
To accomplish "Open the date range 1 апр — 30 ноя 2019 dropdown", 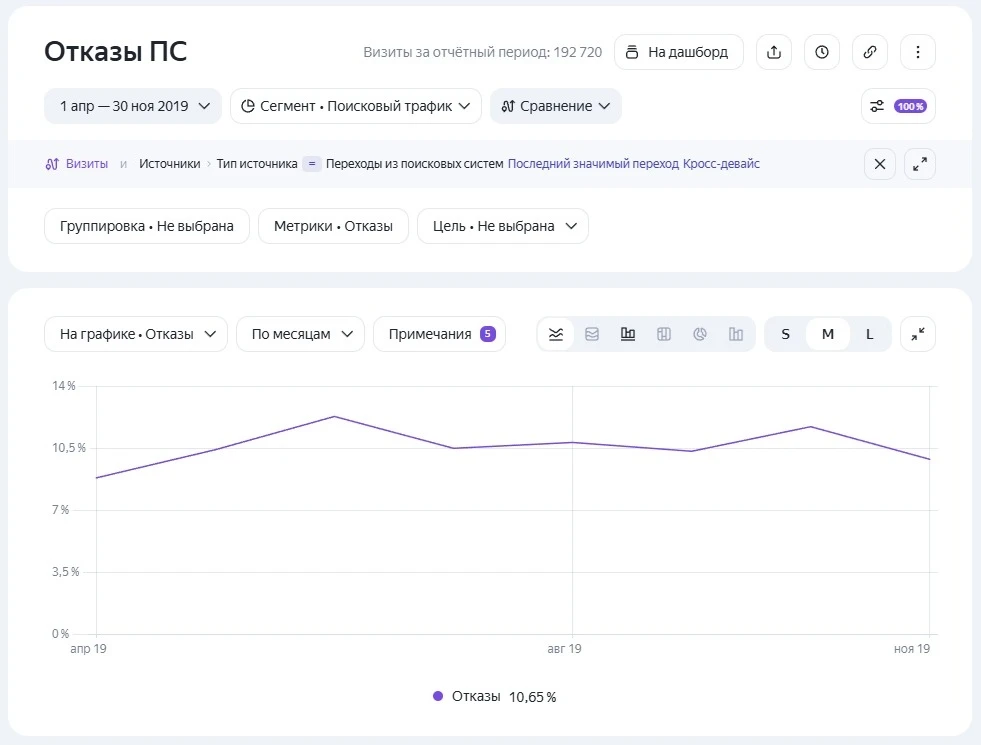I will 133,106.
